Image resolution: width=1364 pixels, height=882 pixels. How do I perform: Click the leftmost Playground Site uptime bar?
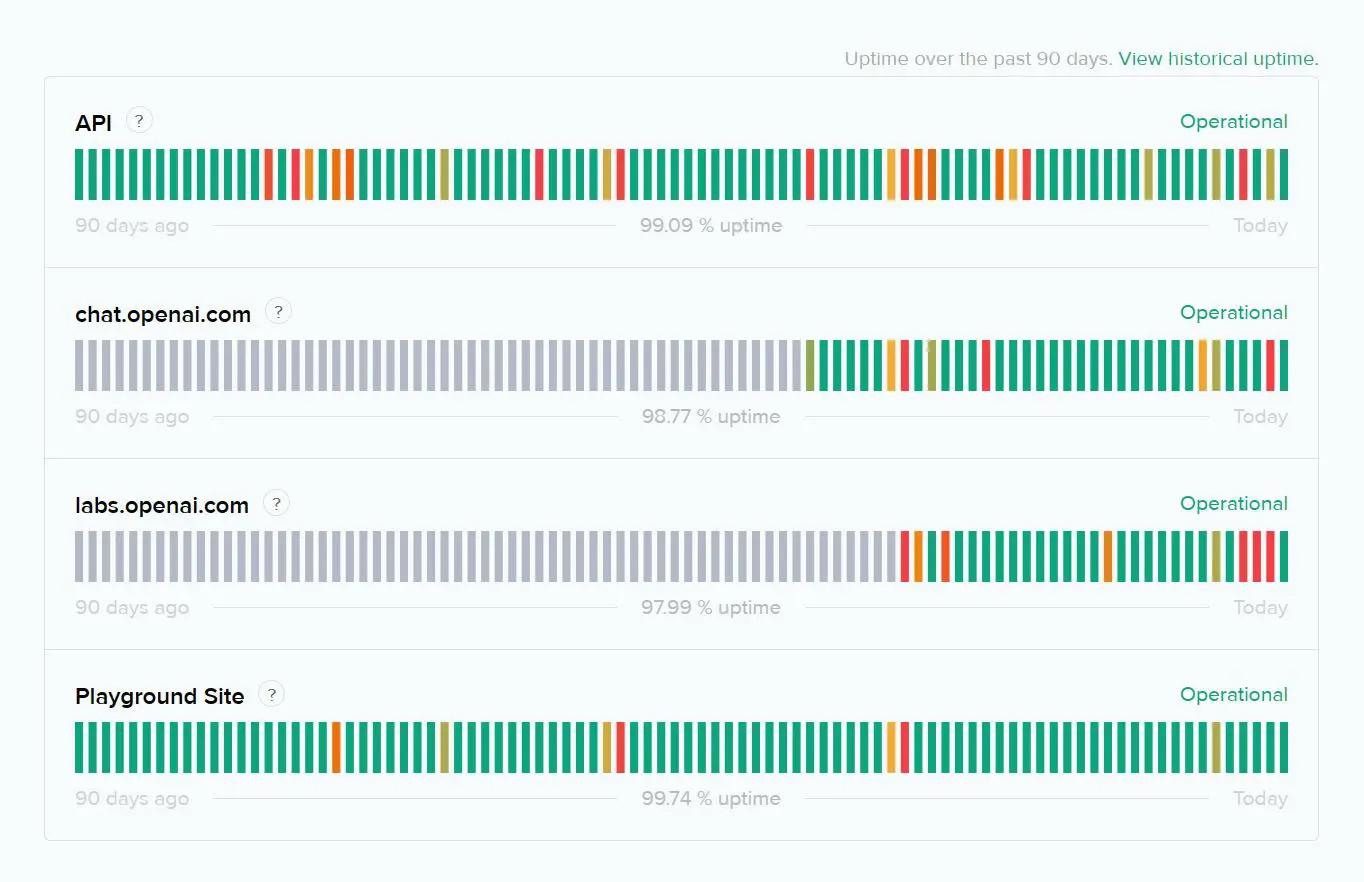pos(80,748)
